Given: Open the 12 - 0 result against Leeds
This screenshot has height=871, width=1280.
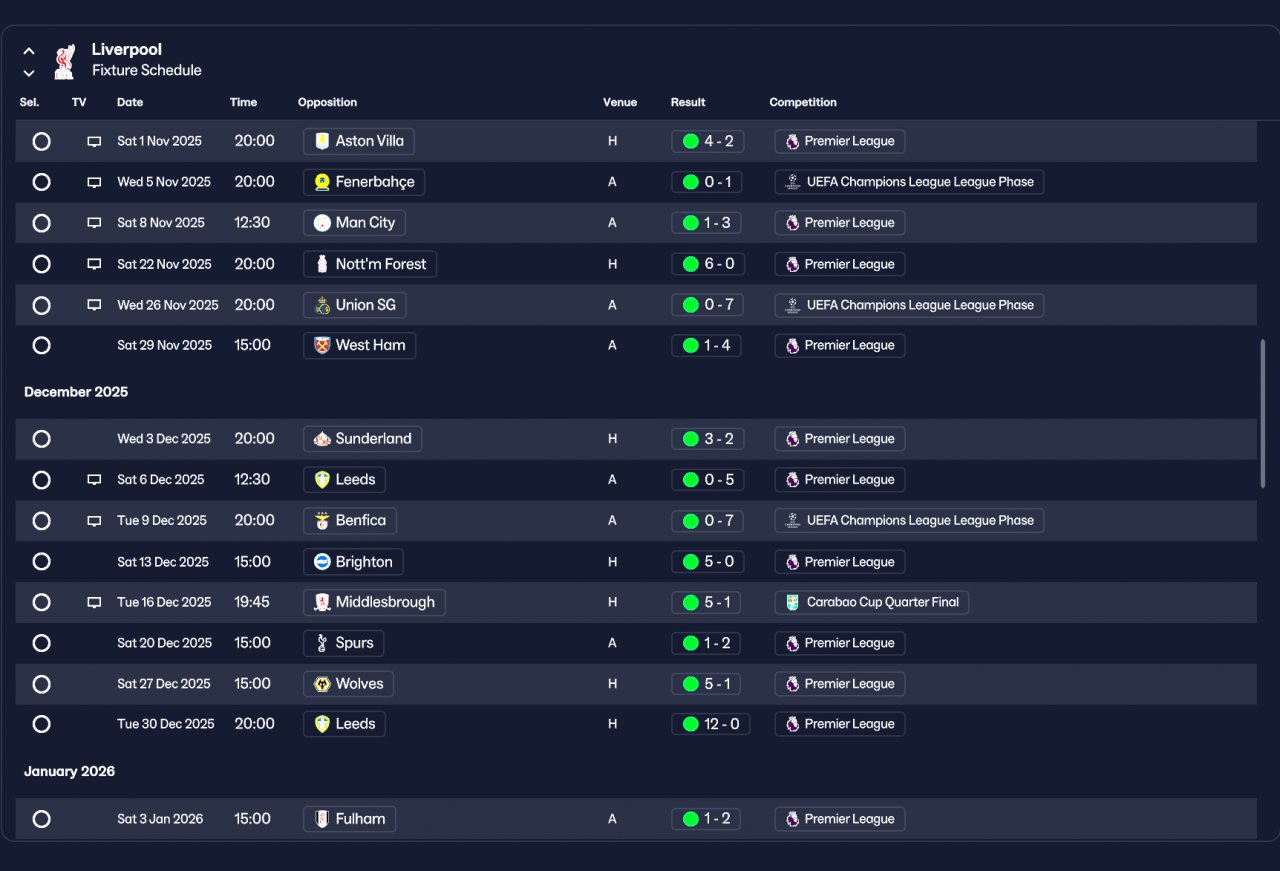Looking at the screenshot, I should coord(710,724).
